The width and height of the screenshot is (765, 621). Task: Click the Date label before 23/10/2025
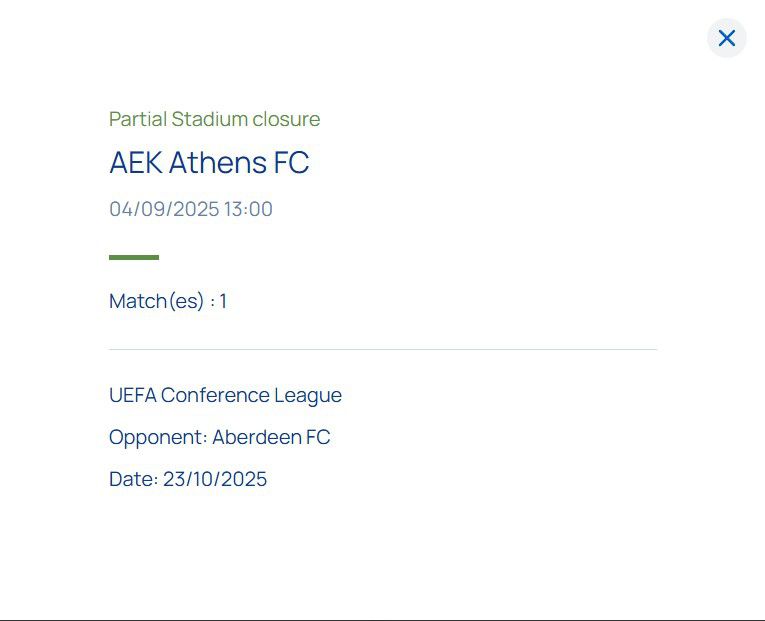(x=133, y=479)
